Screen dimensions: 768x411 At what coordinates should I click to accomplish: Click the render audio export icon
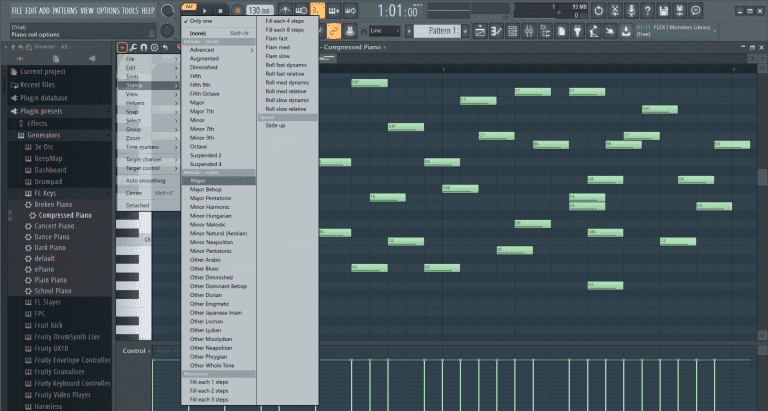(679, 10)
